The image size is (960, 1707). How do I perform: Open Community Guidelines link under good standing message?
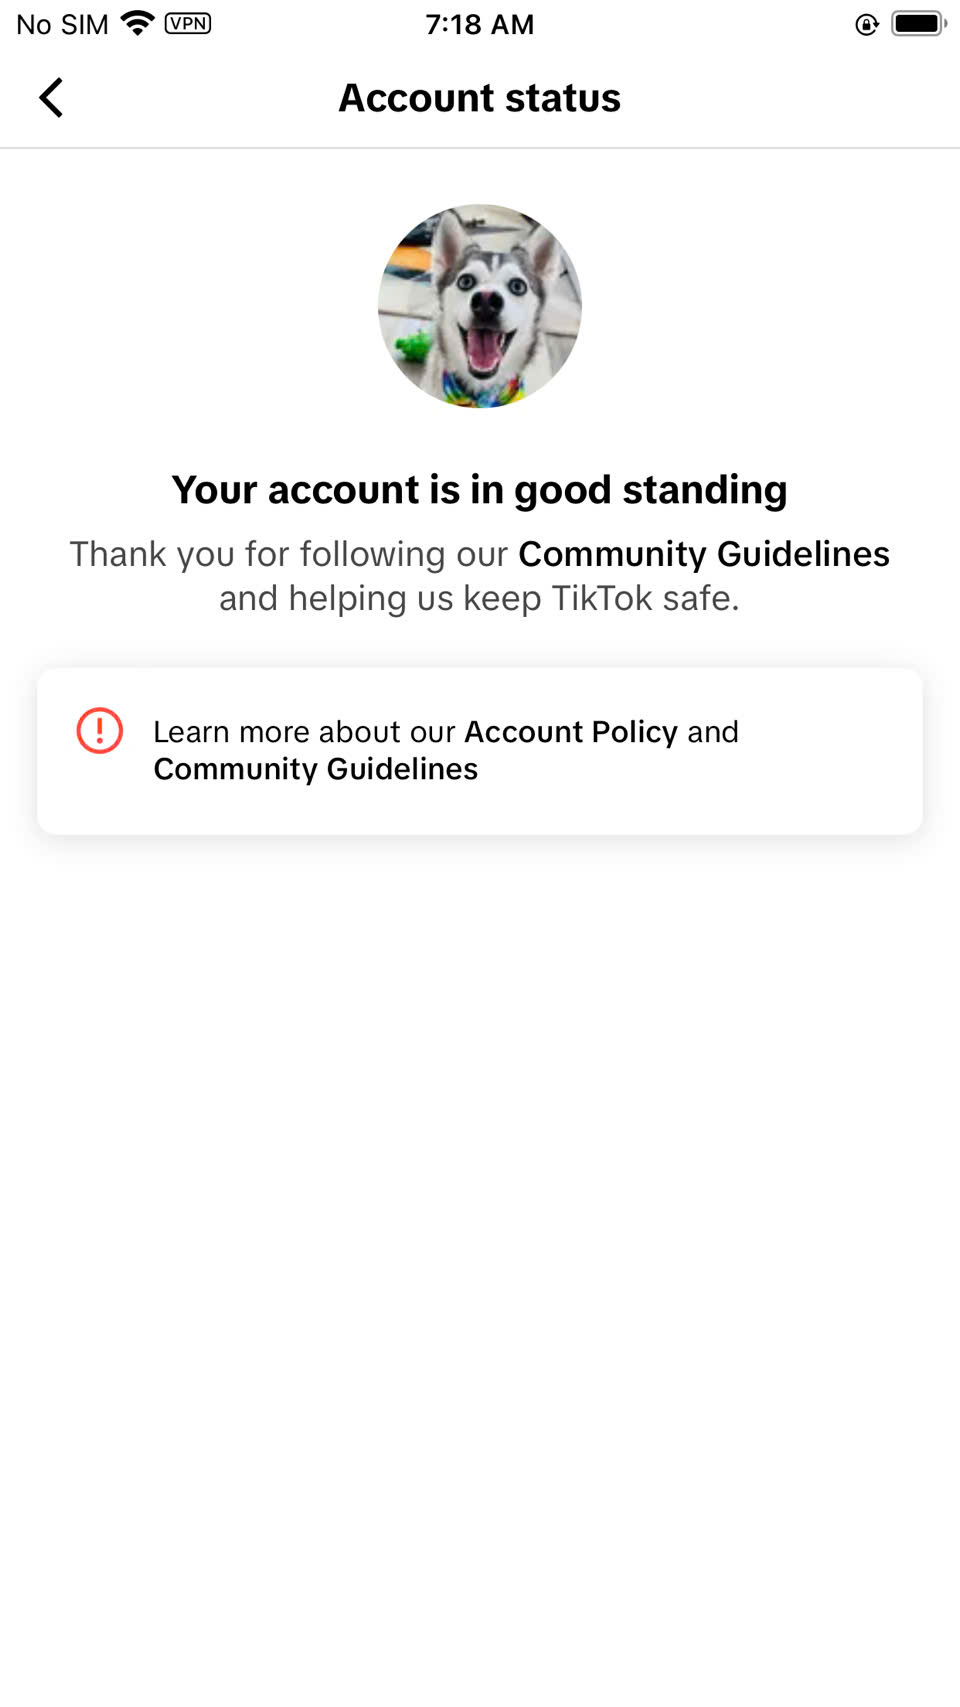coord(704,554)
